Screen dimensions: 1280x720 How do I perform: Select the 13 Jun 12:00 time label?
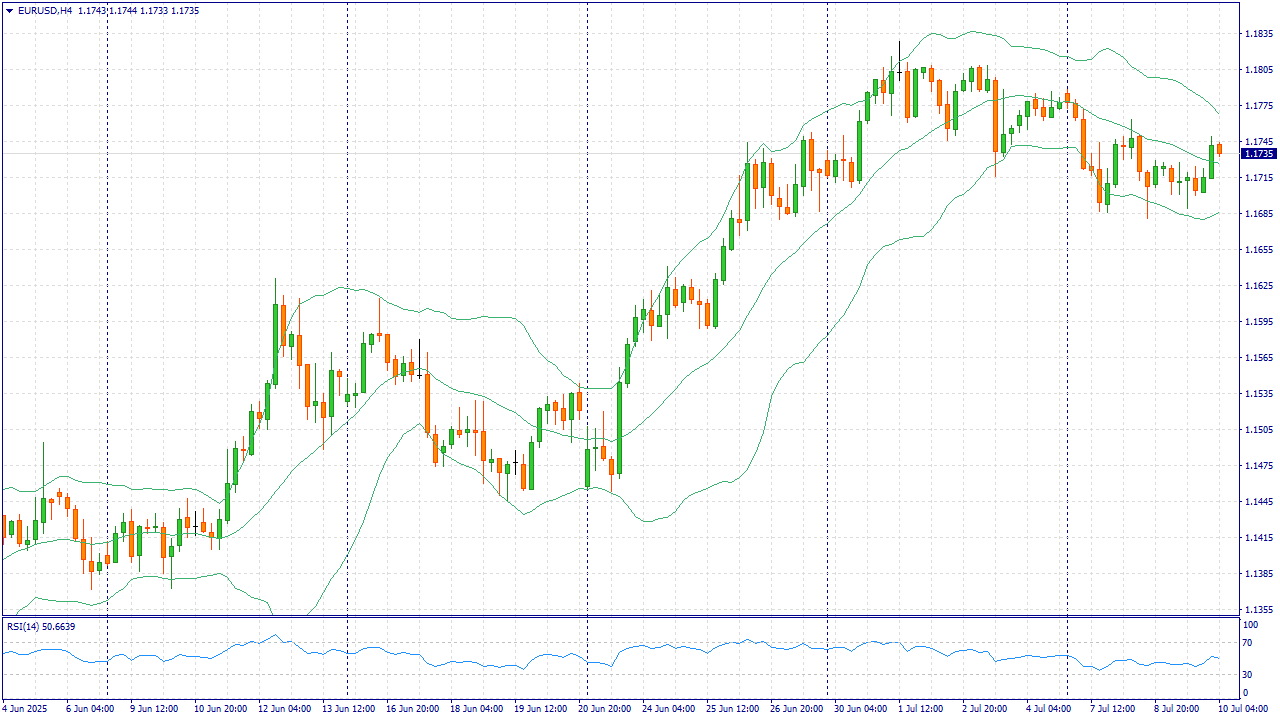348,709
